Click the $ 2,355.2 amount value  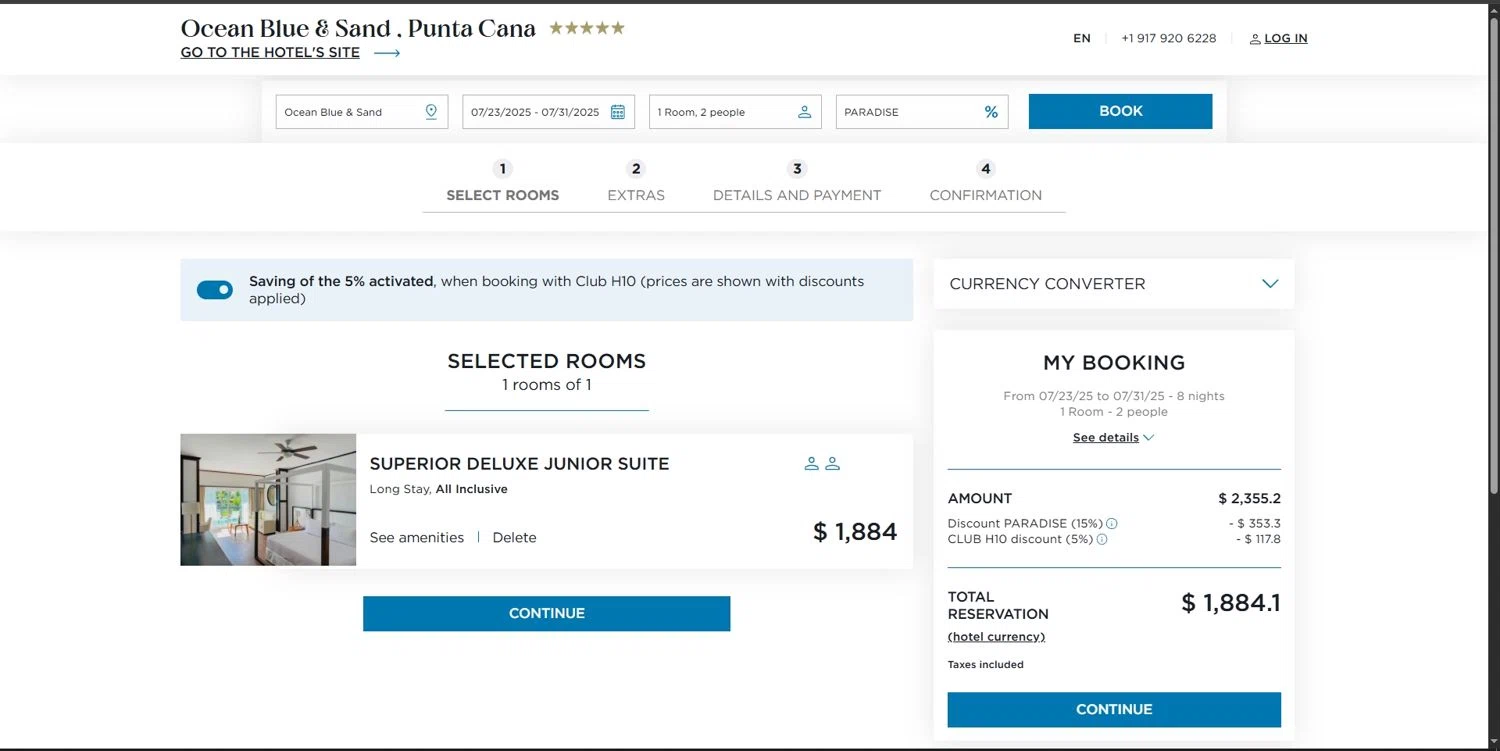point(1250,499)
